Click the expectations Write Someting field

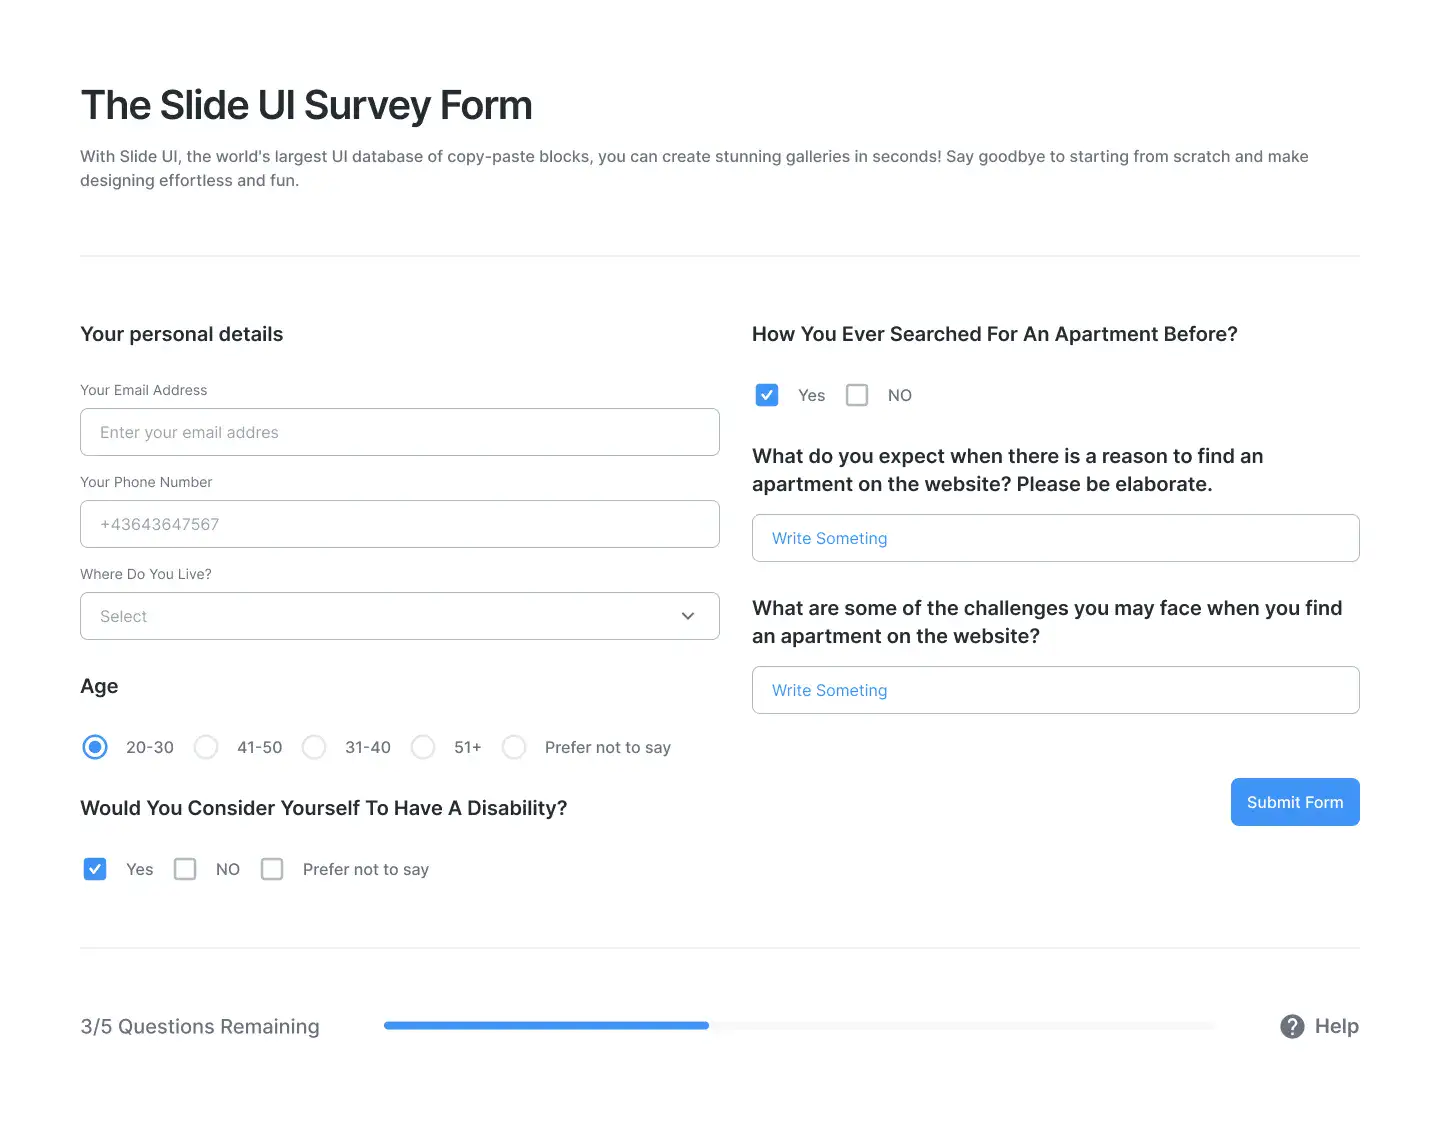tap(1056, 538)
